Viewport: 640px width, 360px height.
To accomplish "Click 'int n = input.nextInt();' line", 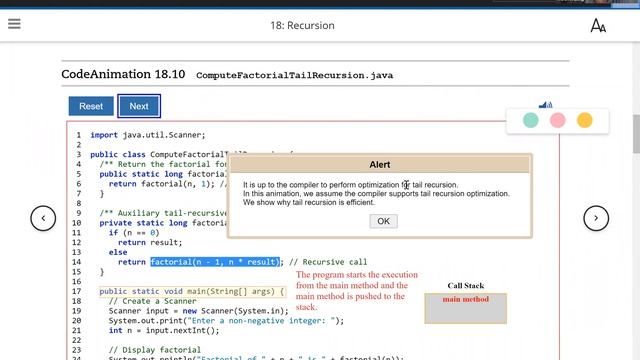I will coord(164,331).
